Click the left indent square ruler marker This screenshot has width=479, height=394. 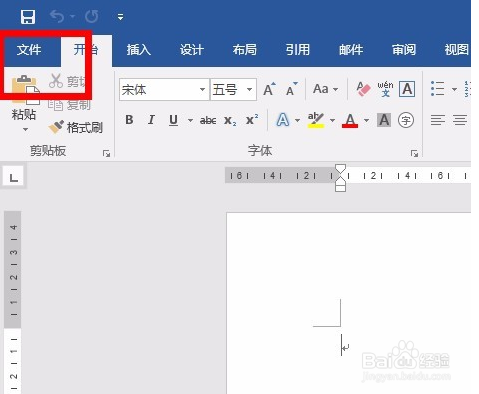pyautogui.click(x=340, y=188)
